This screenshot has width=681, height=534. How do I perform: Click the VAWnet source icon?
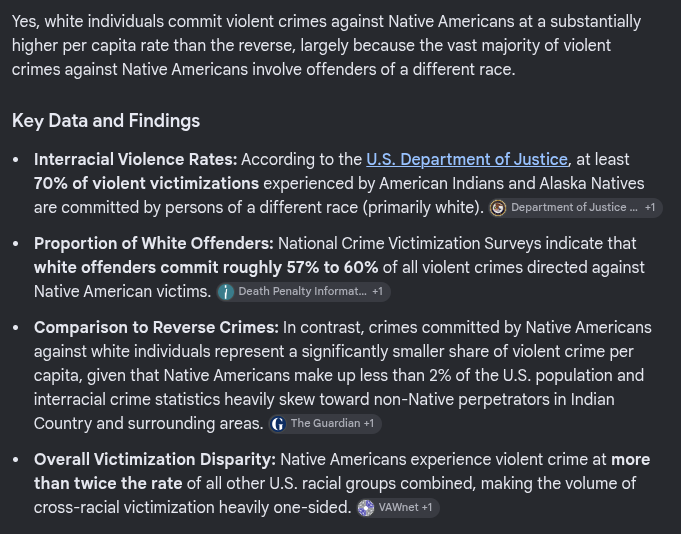pos(366,508)
